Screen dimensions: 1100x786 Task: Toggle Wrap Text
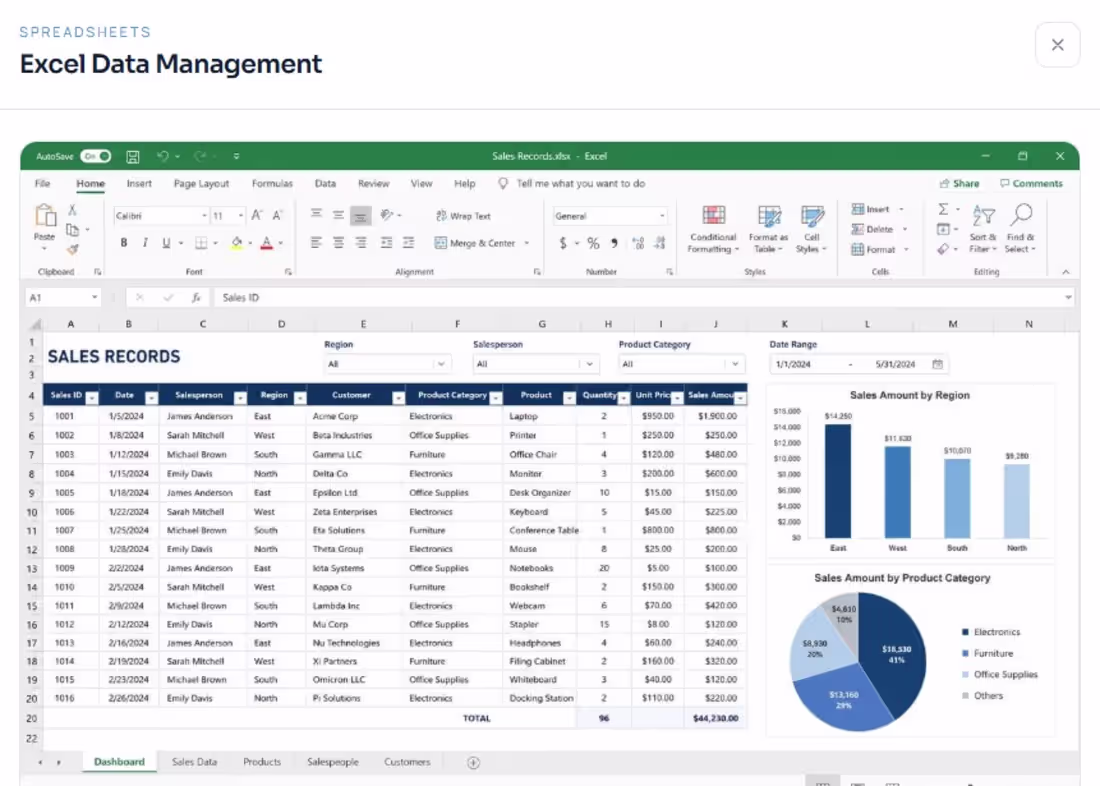tap(463, 216)
